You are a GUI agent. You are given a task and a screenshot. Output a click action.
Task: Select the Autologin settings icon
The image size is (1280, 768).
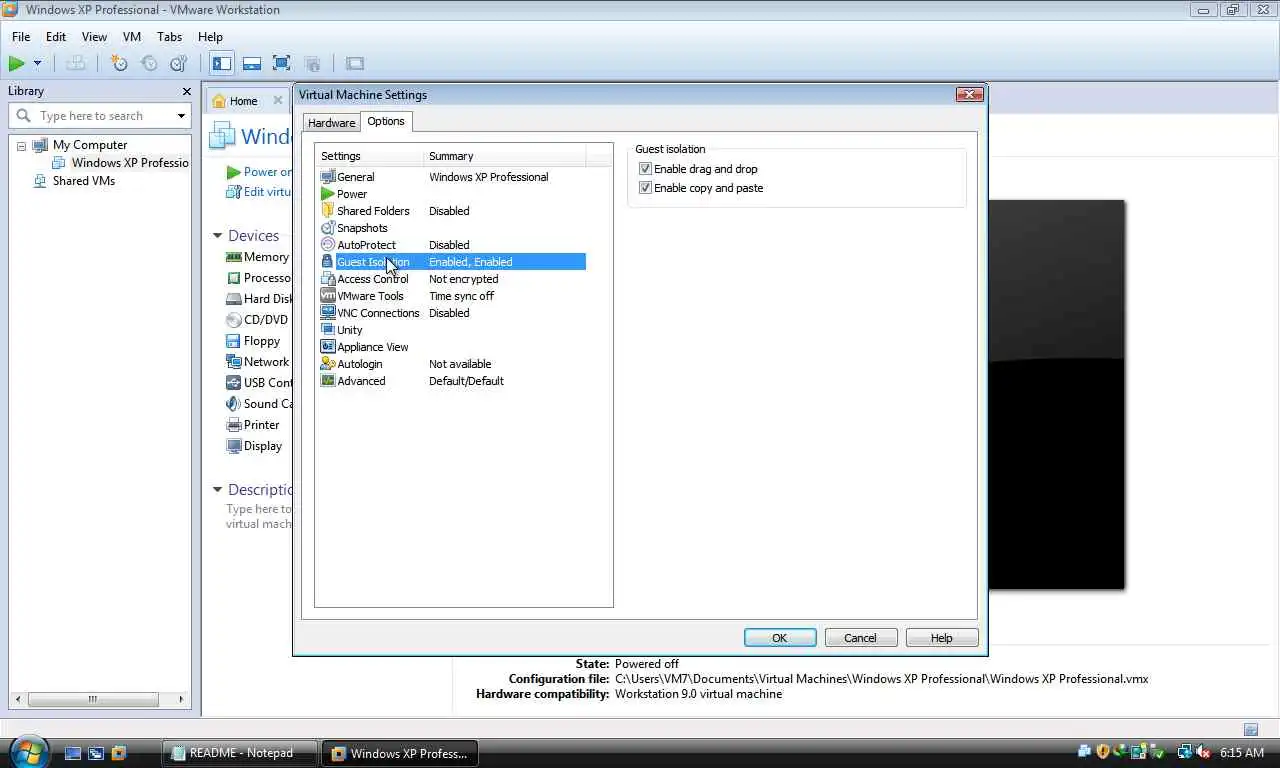[x=328, y=364]
